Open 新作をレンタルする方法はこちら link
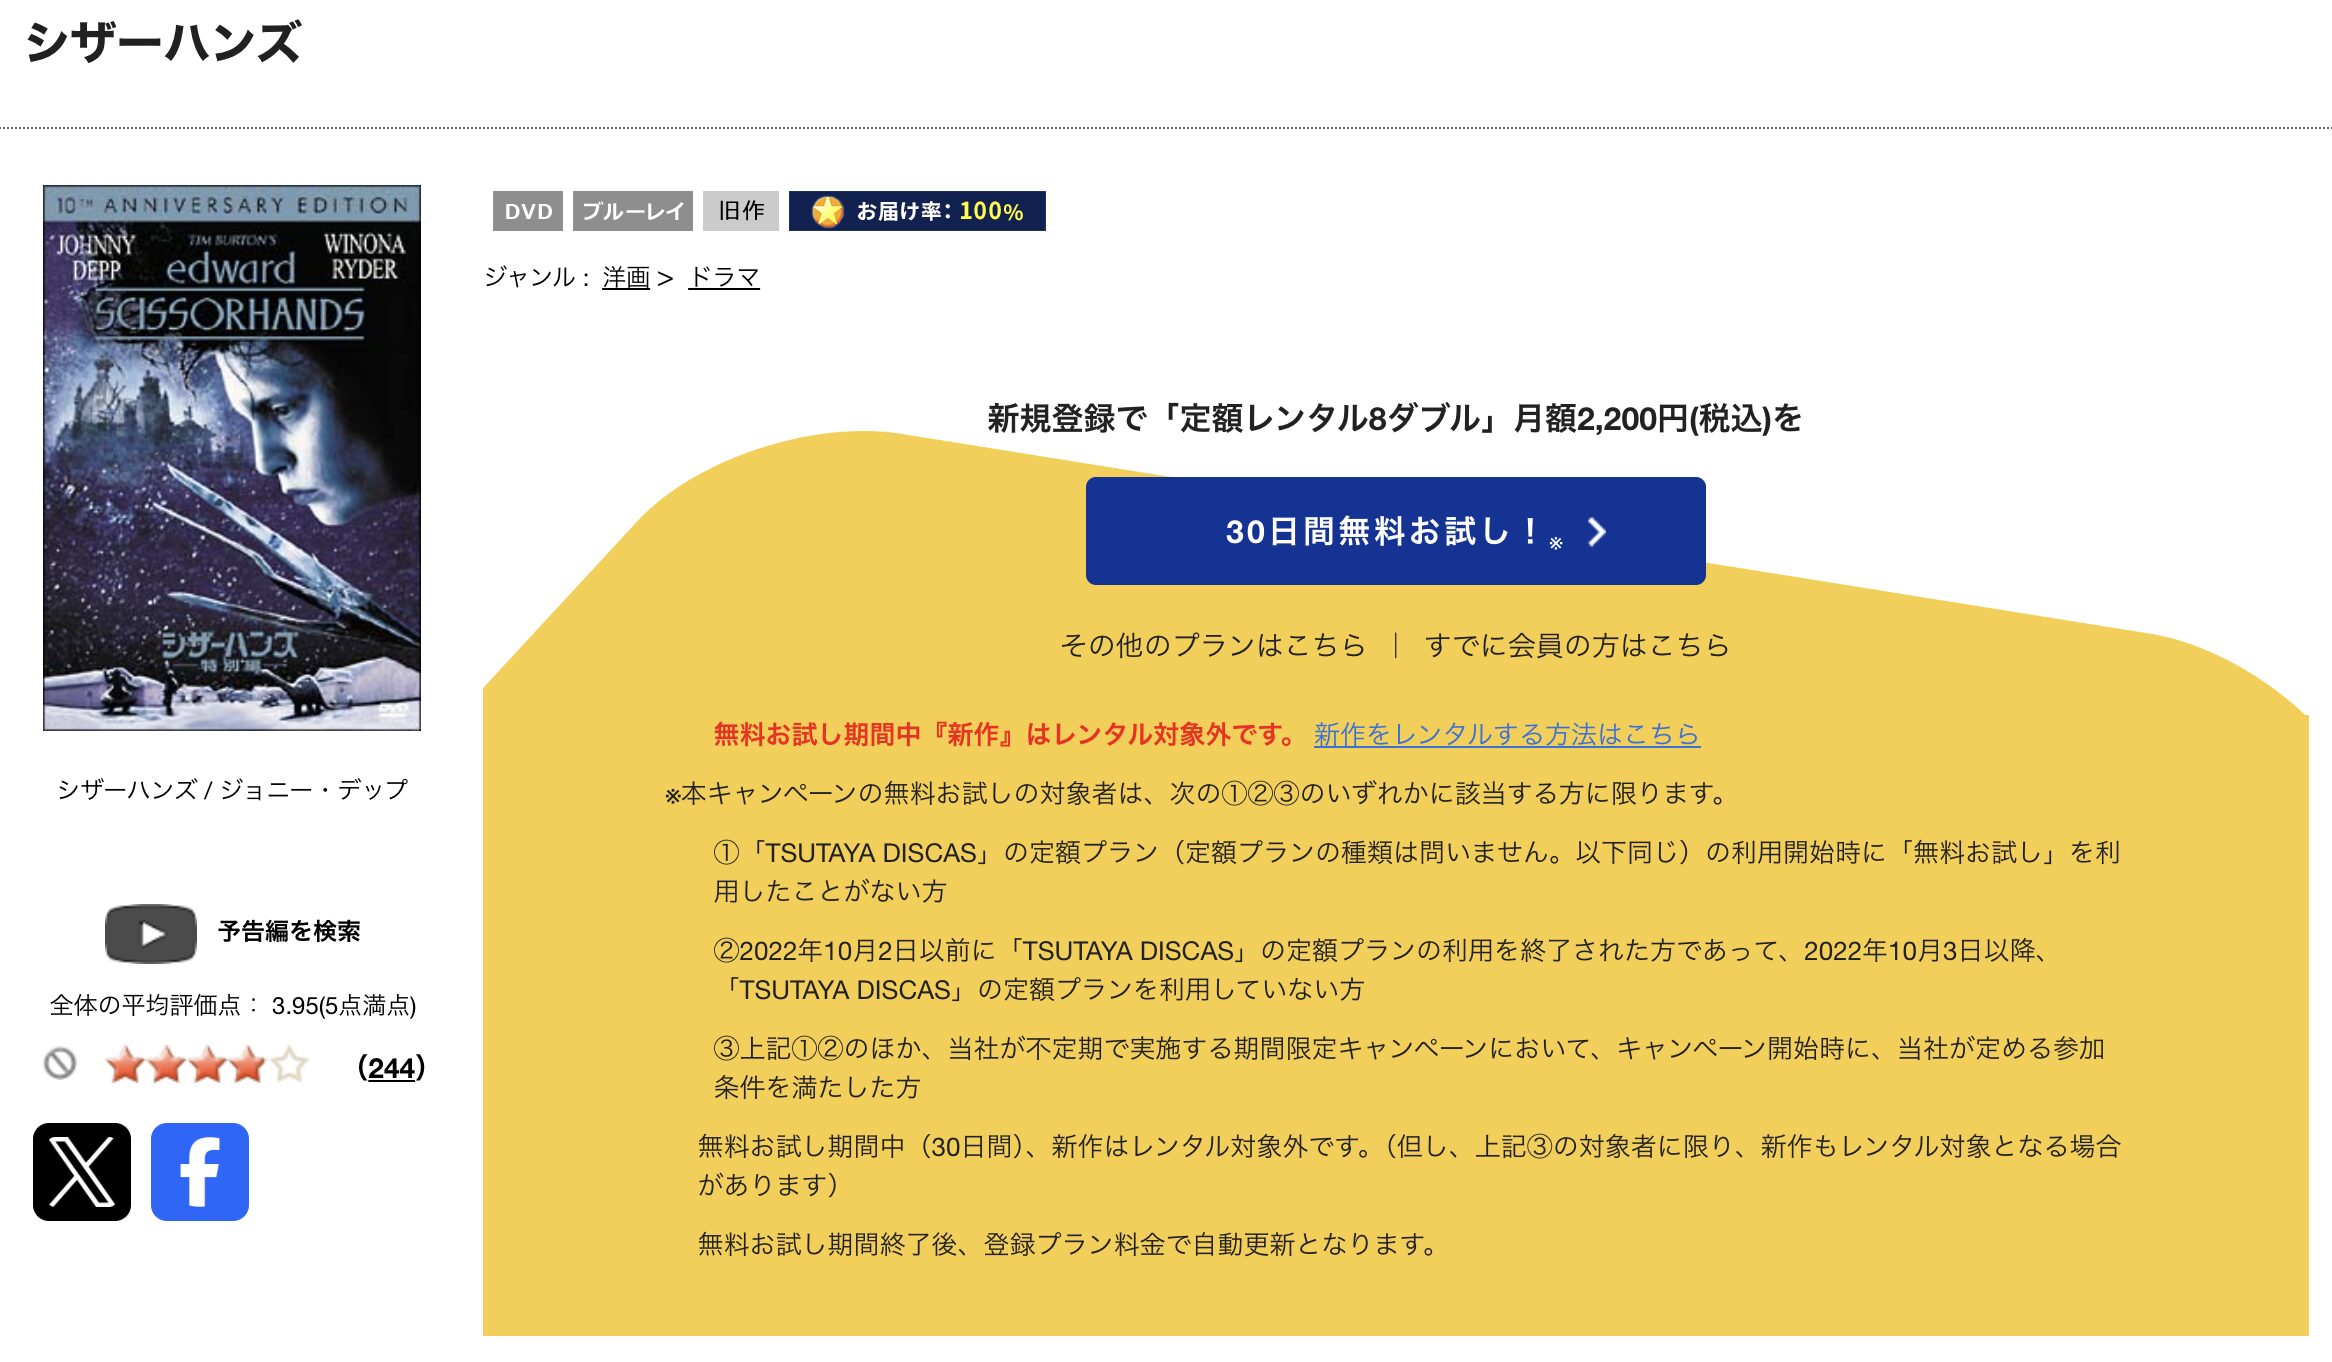This screenshot has width=2332, height=1362. coord(1506,734)
